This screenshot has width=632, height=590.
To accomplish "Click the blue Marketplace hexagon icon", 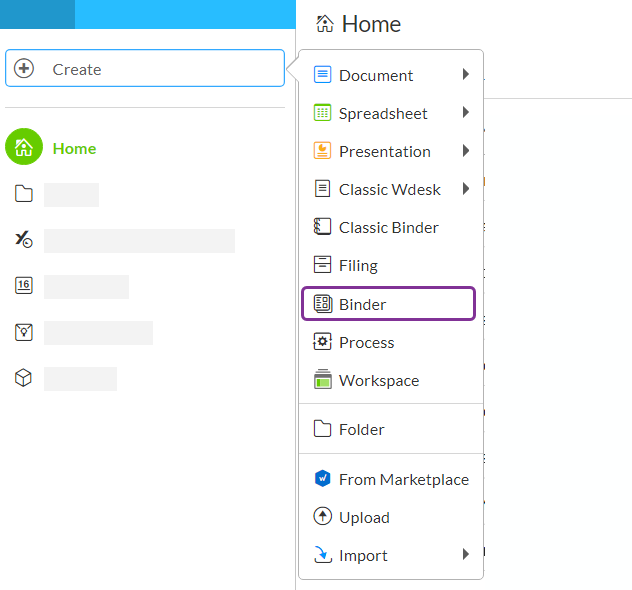I will click(x=322, y=478).
